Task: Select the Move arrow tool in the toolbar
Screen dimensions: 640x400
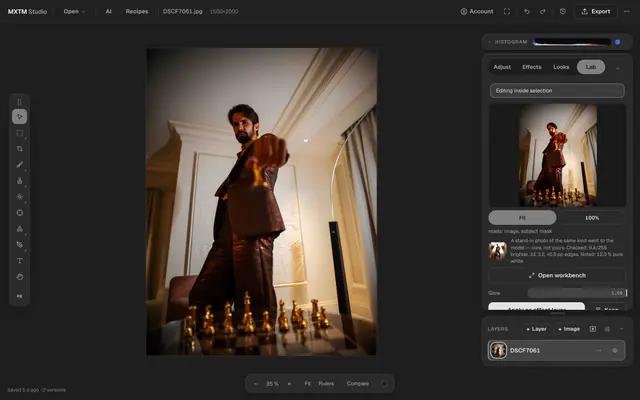Action: [20, 117]
